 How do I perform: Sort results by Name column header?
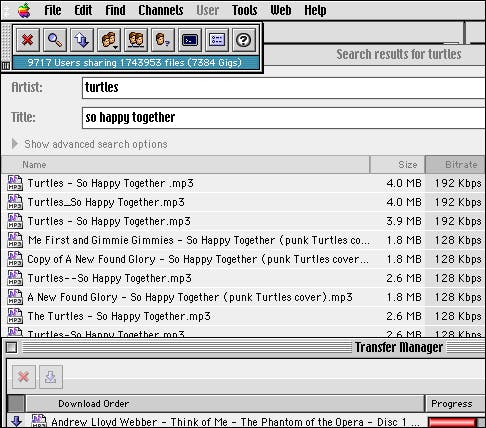[x=185, y=165]
